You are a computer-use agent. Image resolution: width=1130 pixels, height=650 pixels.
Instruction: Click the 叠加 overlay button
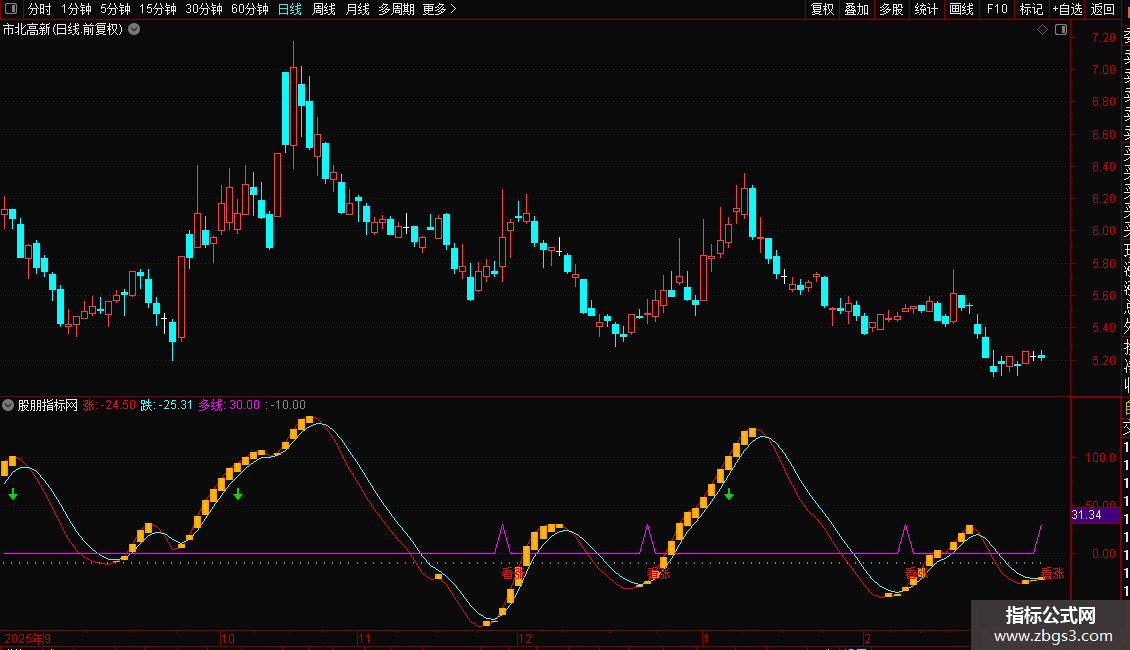tap(857, 9)
